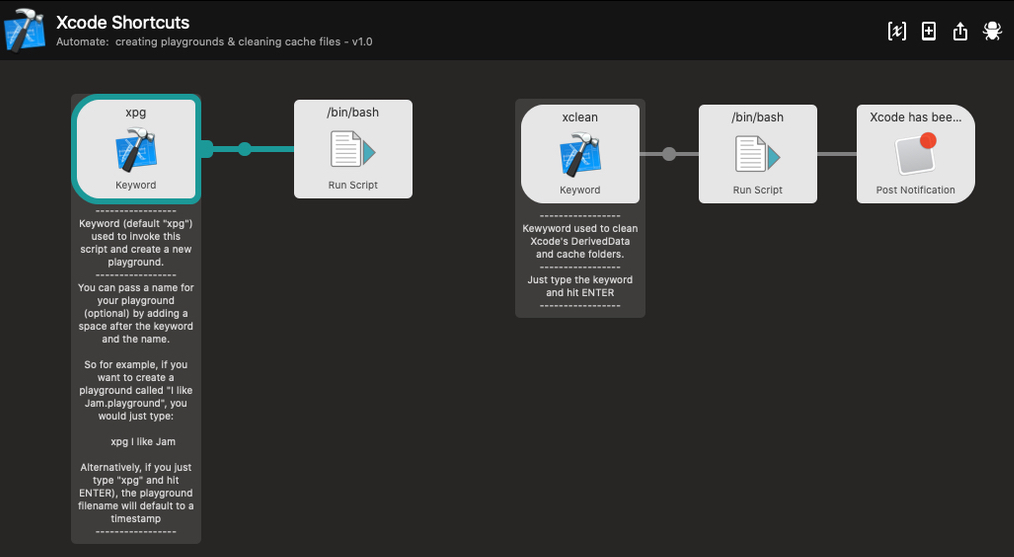Click the "Xcode Shortcuts" workflow title
The image size is (1014, 557).
122,22
